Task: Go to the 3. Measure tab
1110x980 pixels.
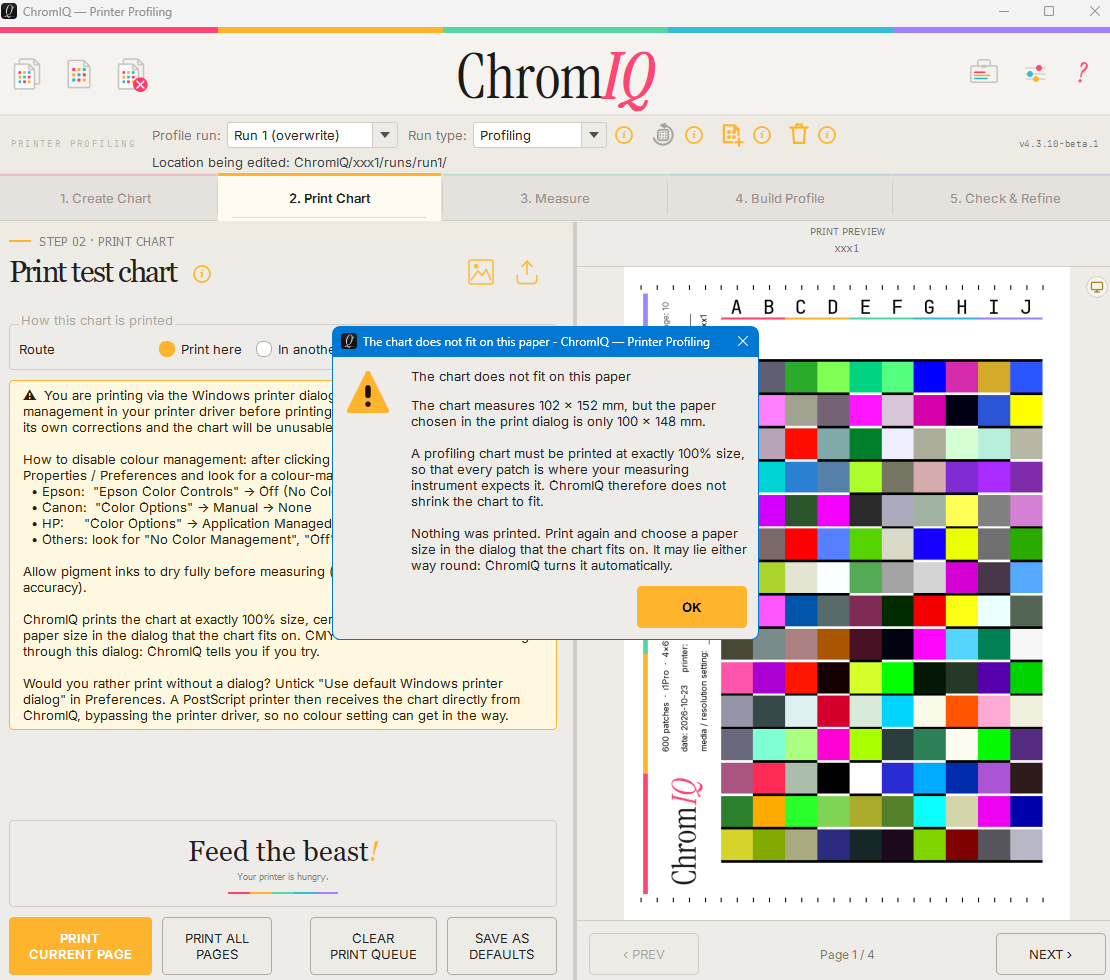Action: (554, 198)
